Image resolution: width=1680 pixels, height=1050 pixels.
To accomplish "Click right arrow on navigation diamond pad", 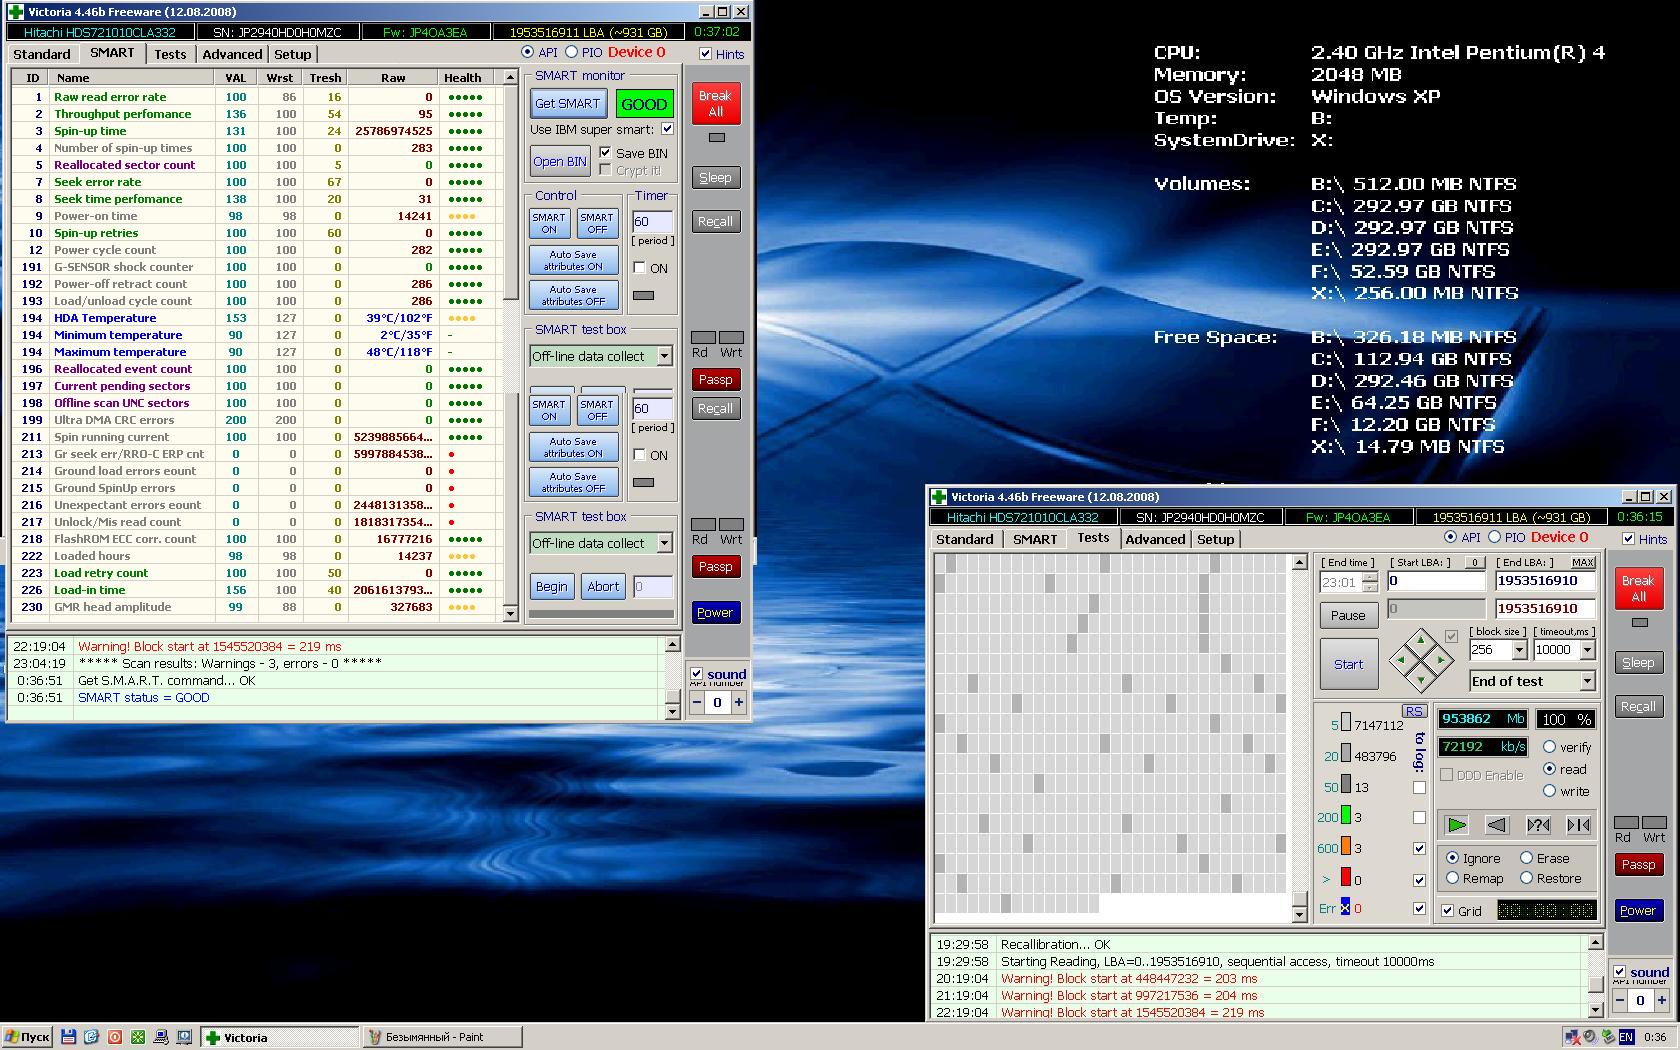I will pos(1440,660).
